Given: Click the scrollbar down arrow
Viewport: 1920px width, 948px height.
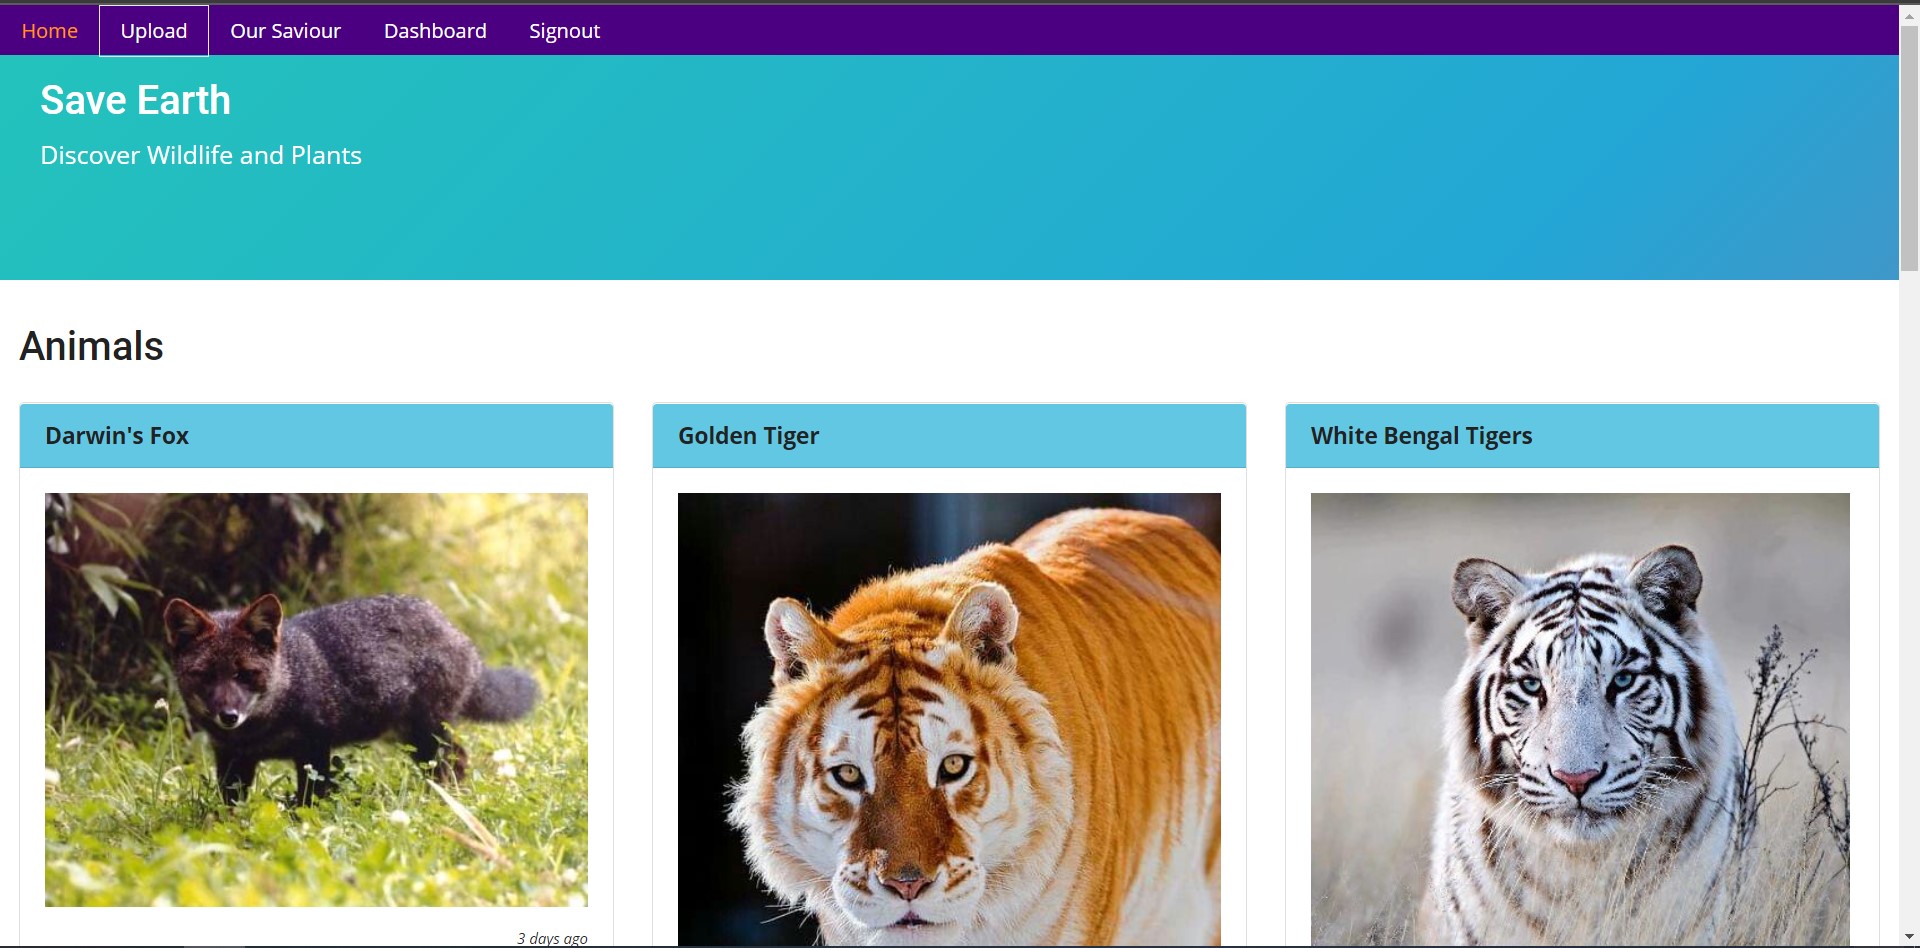Looking at the screenshot, I should 1909,937.
